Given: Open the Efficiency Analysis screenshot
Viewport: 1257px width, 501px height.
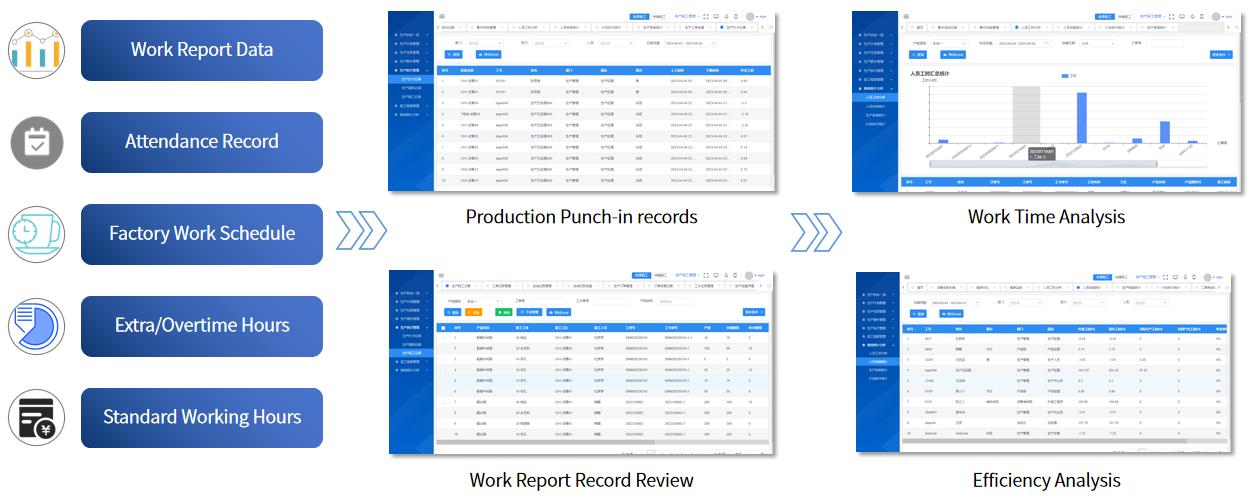Looking at the screenshot, I should [x=1043, y=362].
